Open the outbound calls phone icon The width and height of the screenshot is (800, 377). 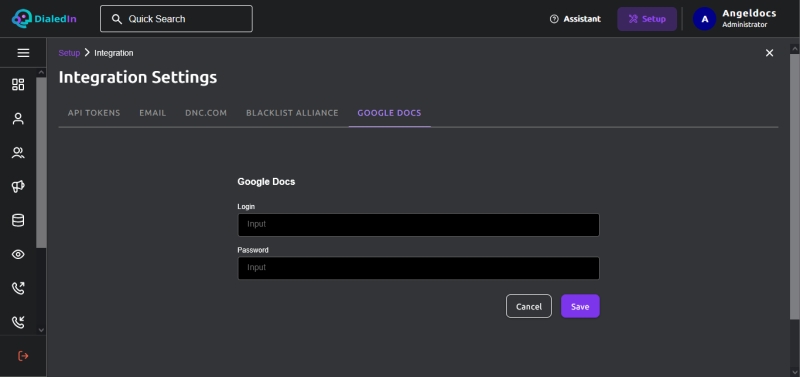(18, 288)
